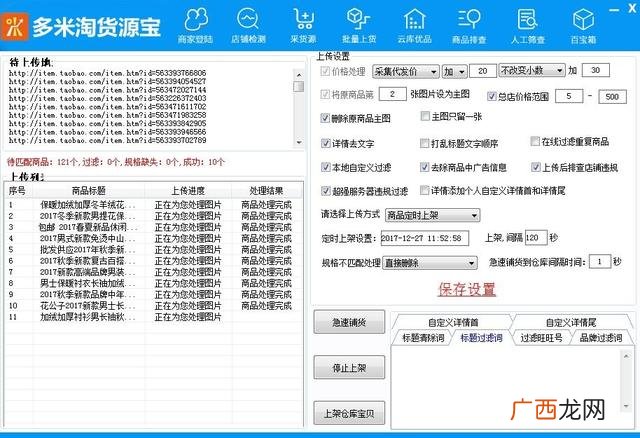
Task: Click the filter words text area
Action: point(506,386)
